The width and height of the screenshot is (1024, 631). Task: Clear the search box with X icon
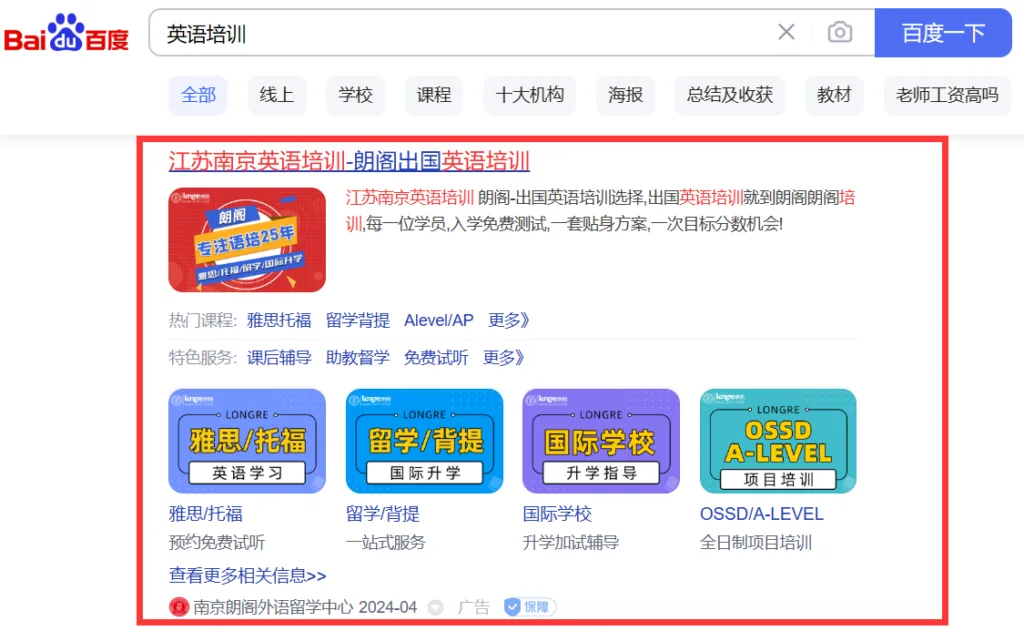click(x=786, y=32)
